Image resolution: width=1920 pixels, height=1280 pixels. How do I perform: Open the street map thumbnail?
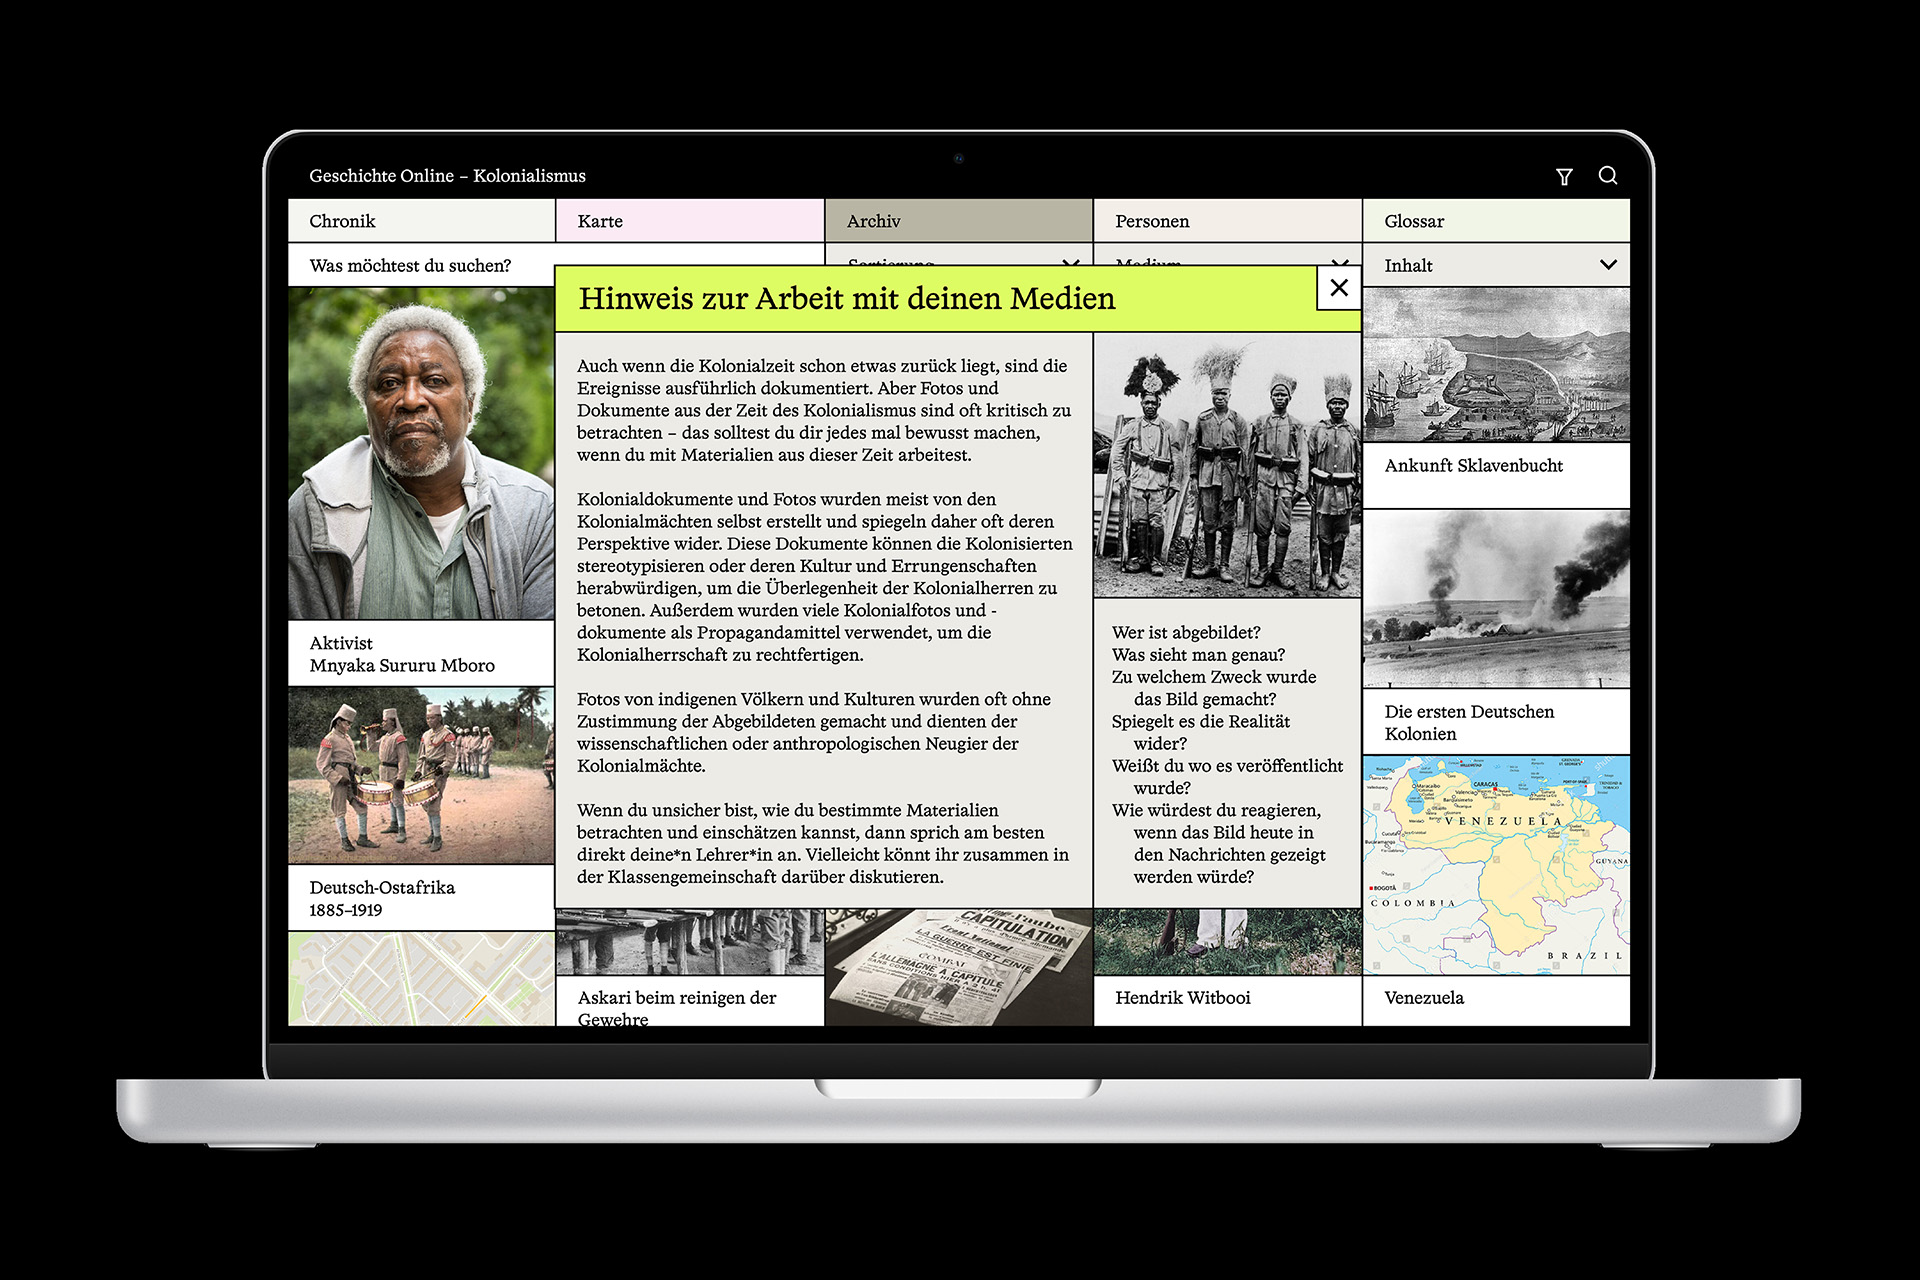pyautogui.click(x=421, y=979)
